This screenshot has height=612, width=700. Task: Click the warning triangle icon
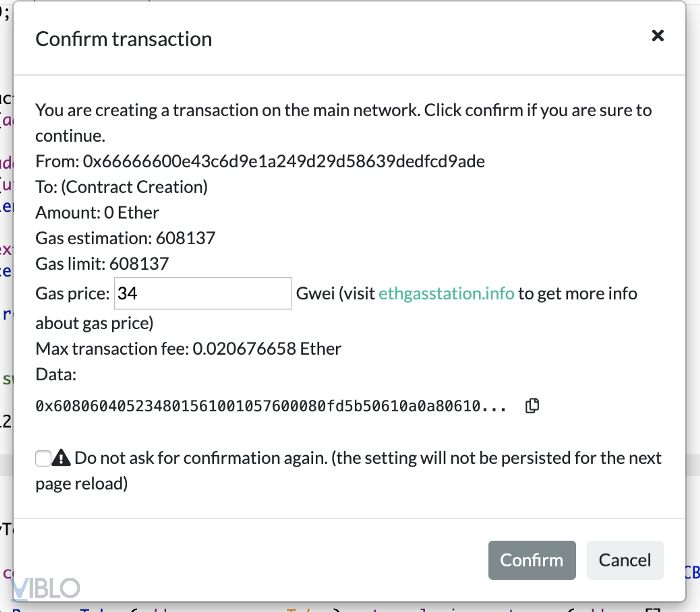(x=62, y=458)
